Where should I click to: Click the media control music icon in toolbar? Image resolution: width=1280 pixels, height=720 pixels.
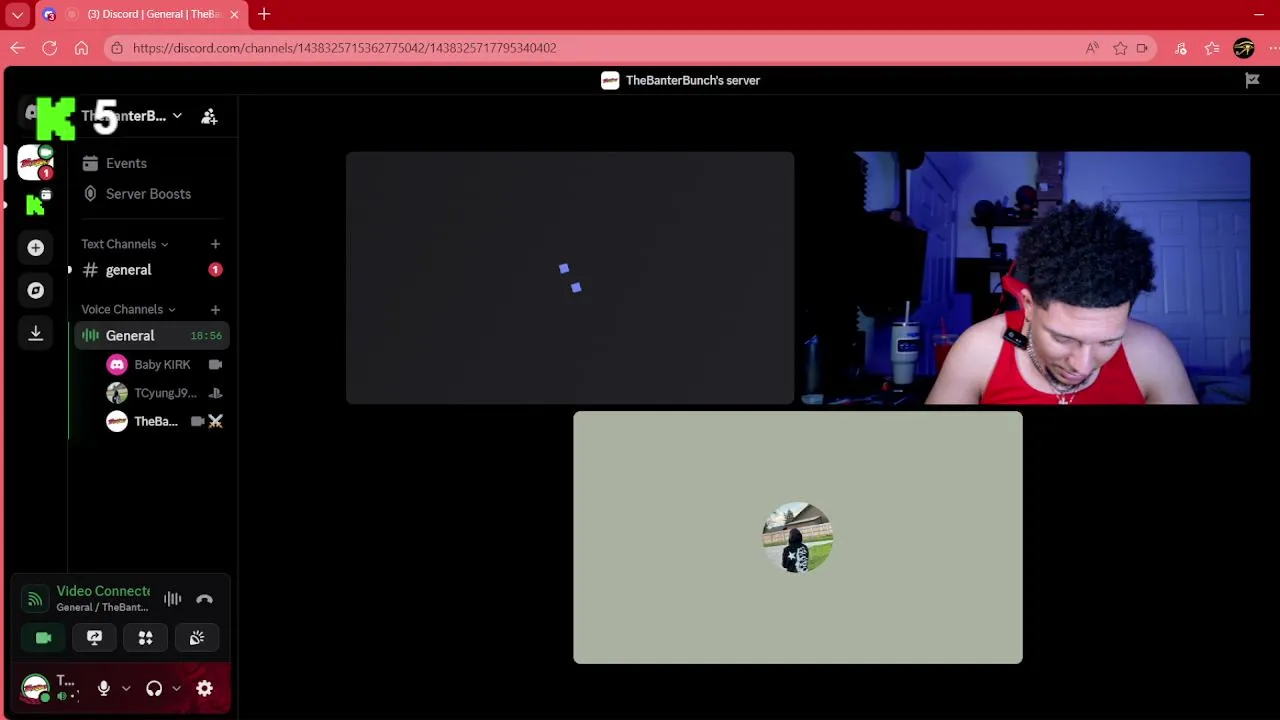coord(1181,48)
